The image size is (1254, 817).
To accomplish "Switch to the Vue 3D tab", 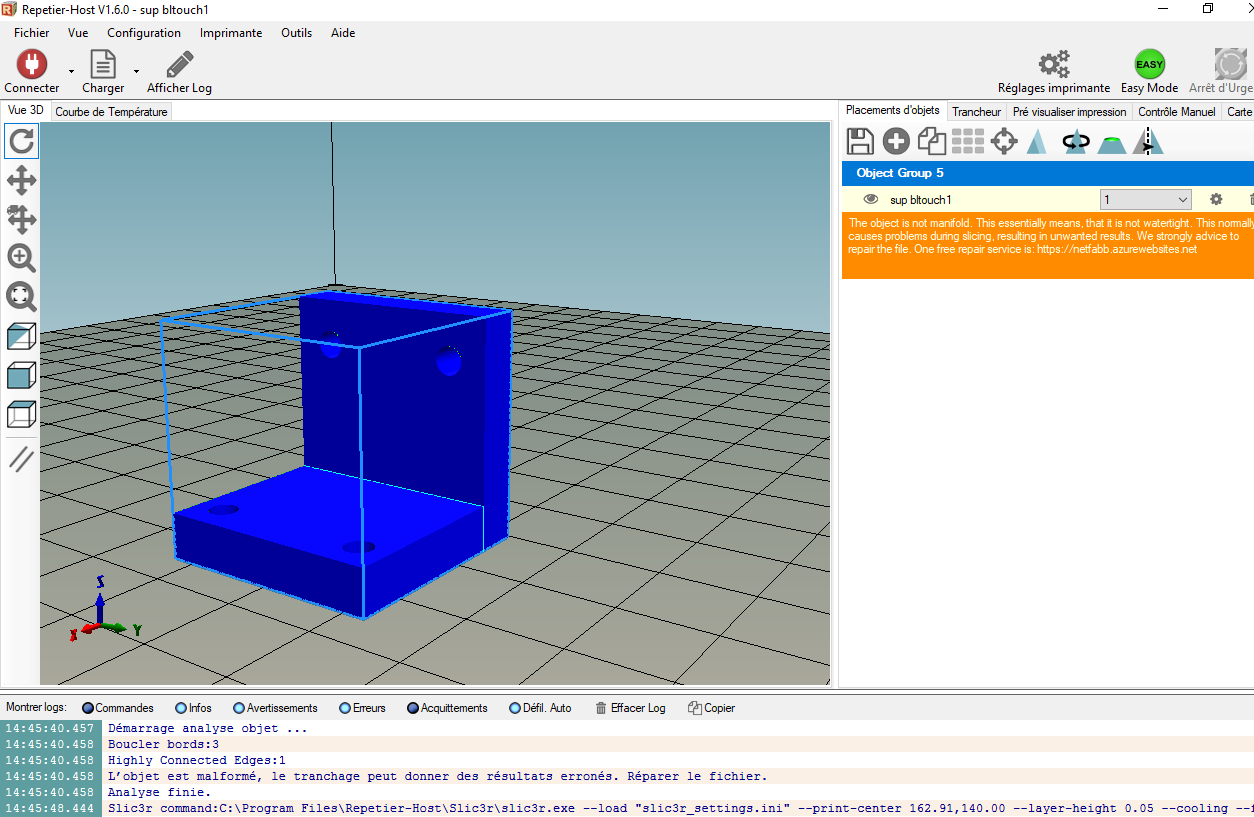I will (26, 111).
